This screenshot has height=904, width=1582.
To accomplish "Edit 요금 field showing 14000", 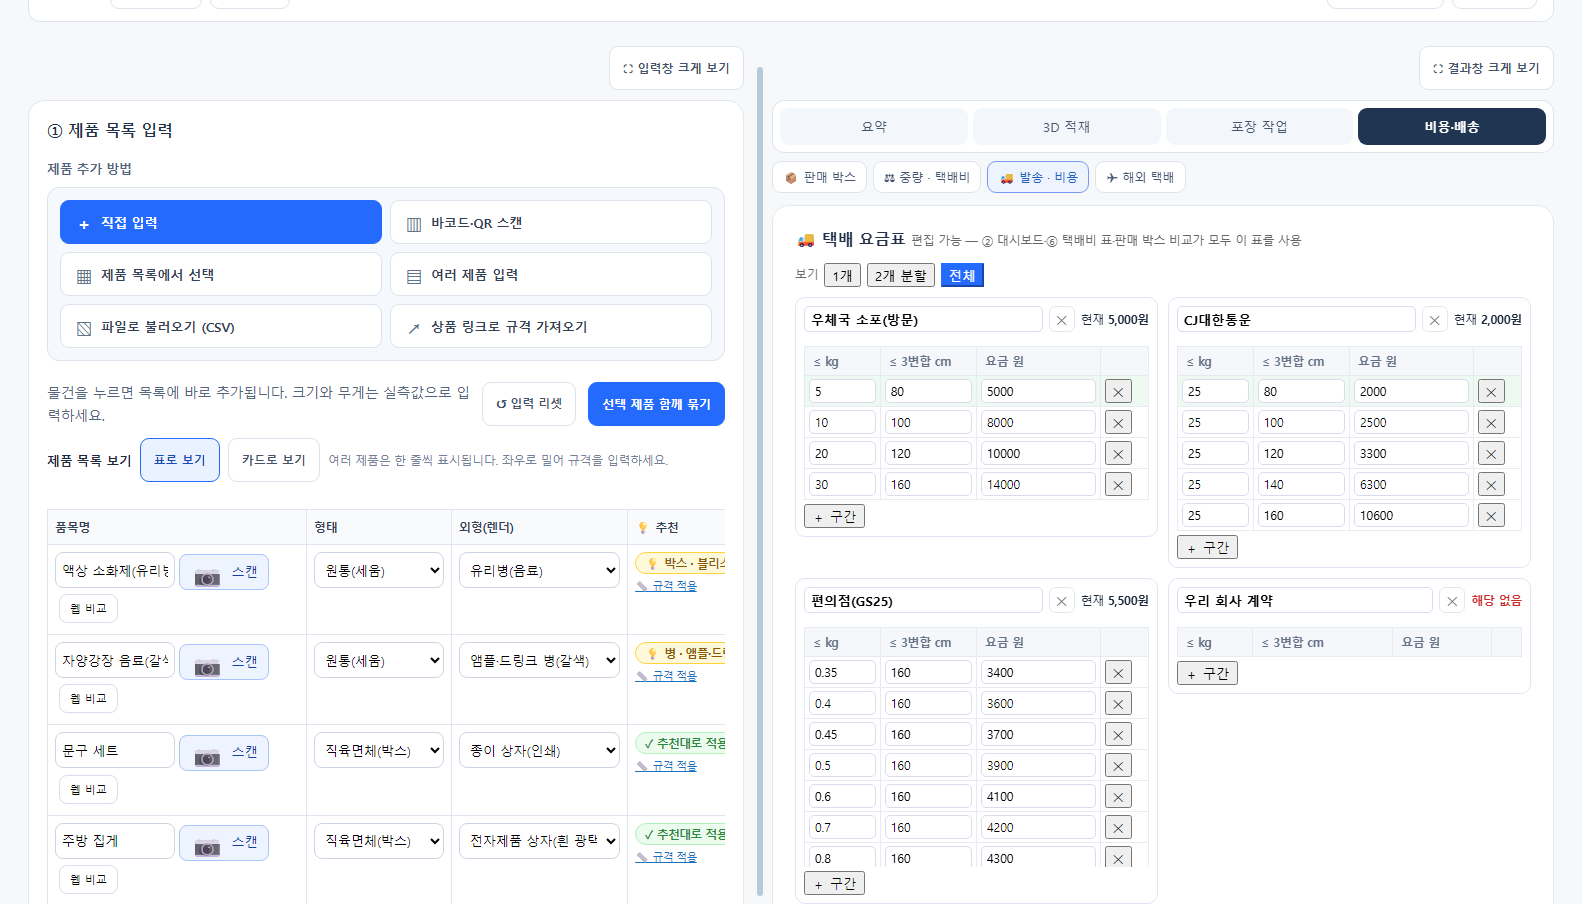I will coord(1038,485).
